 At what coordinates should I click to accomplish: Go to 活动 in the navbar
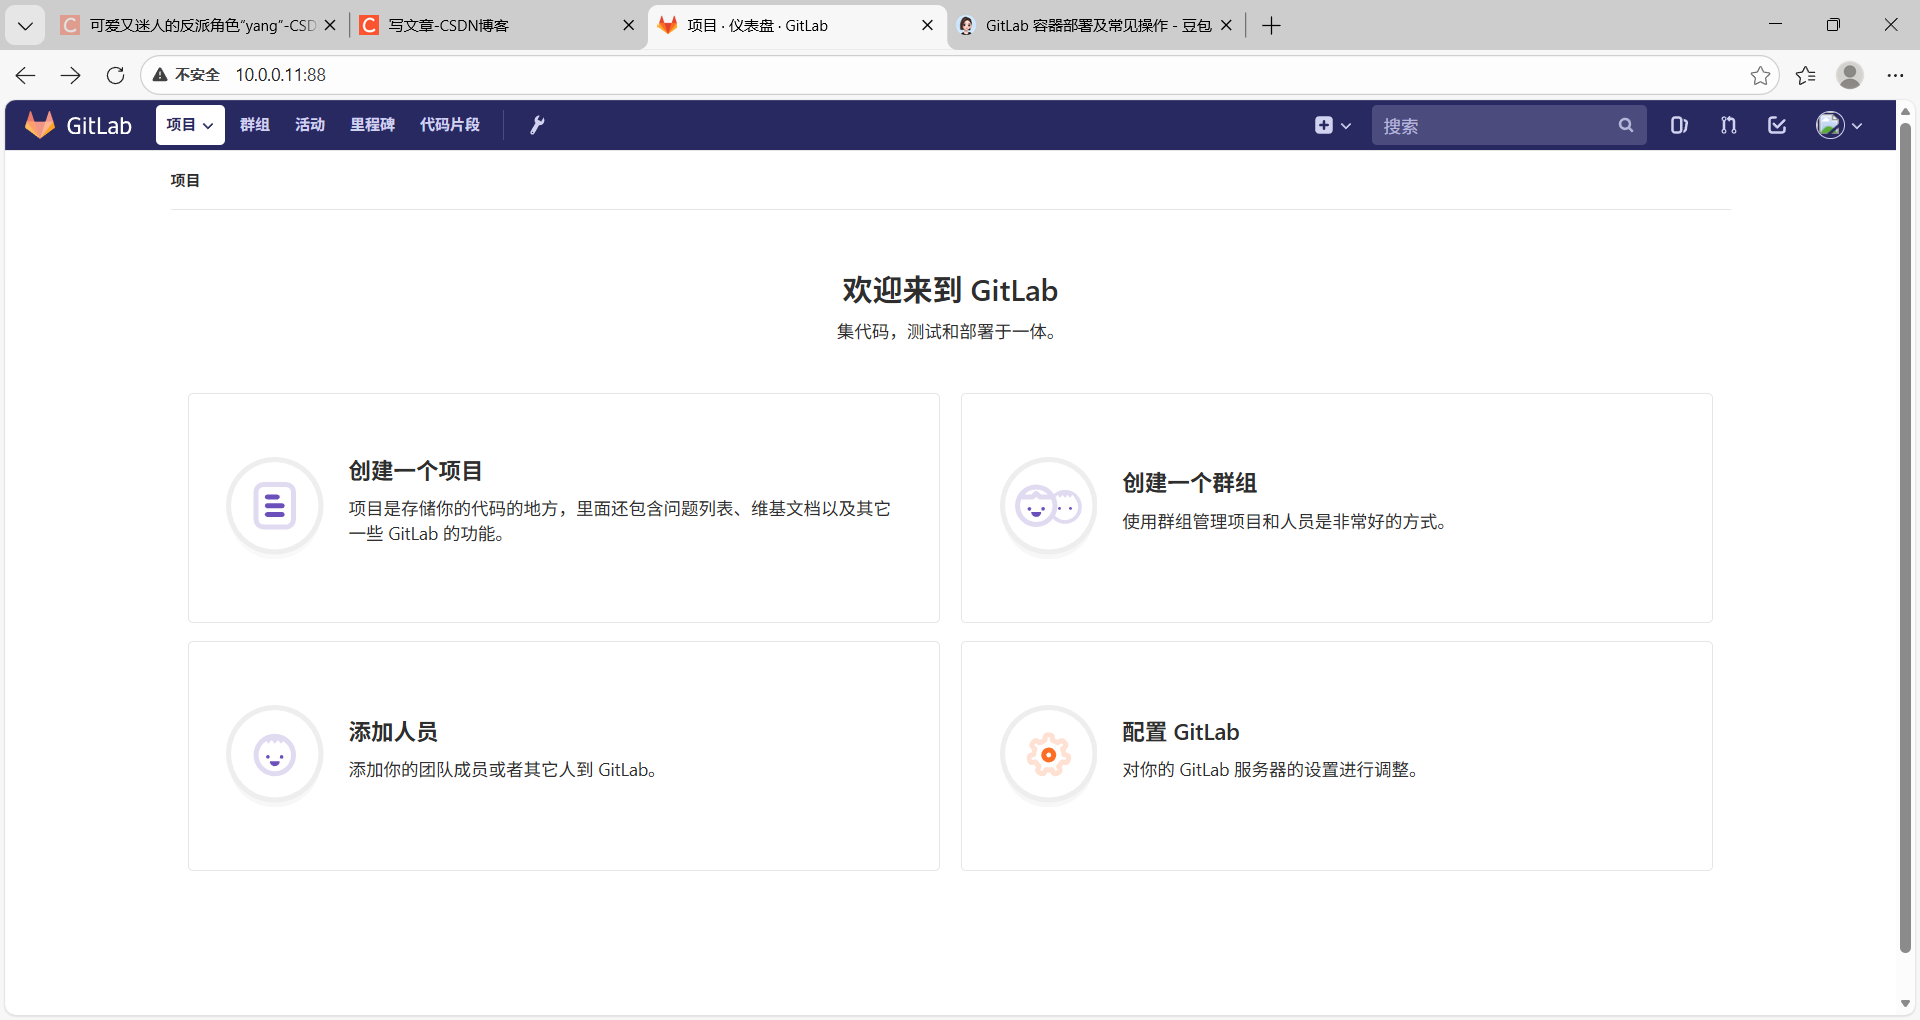(310, 125)
